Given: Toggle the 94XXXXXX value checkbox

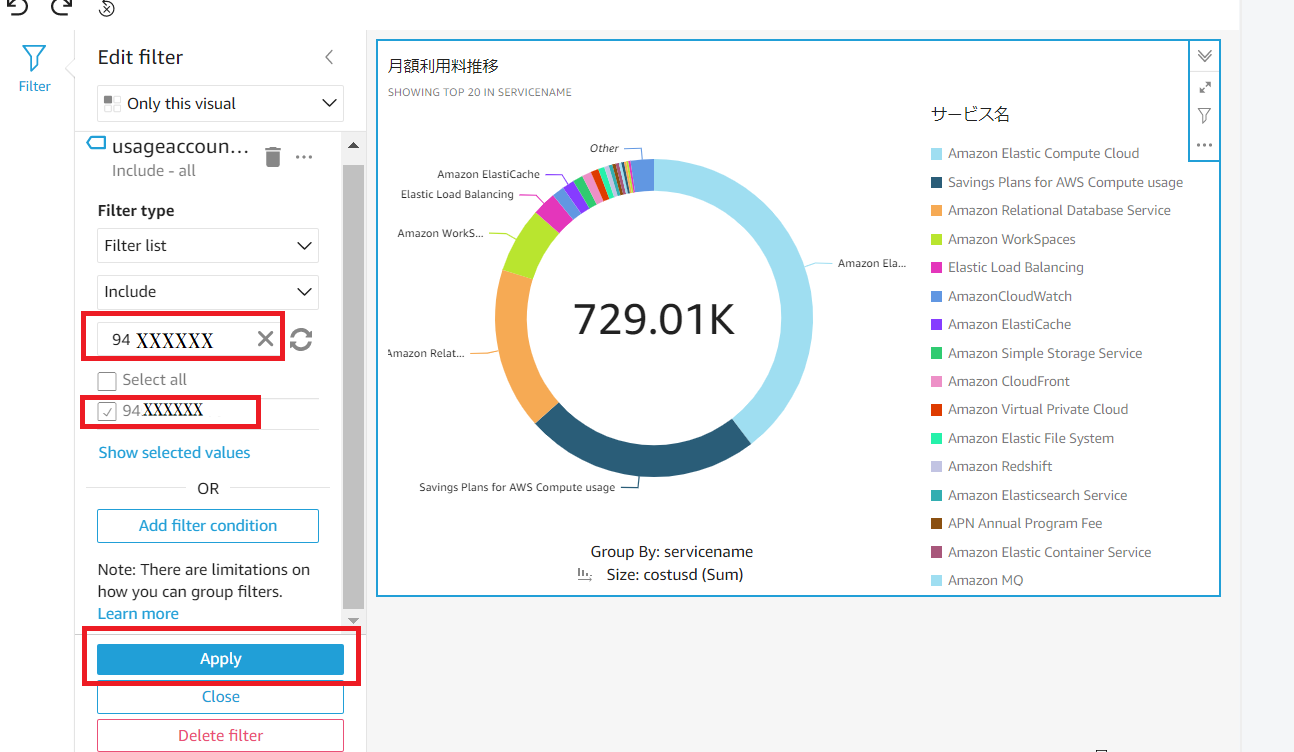Looking at the screenshot, I should coord(107,411).
